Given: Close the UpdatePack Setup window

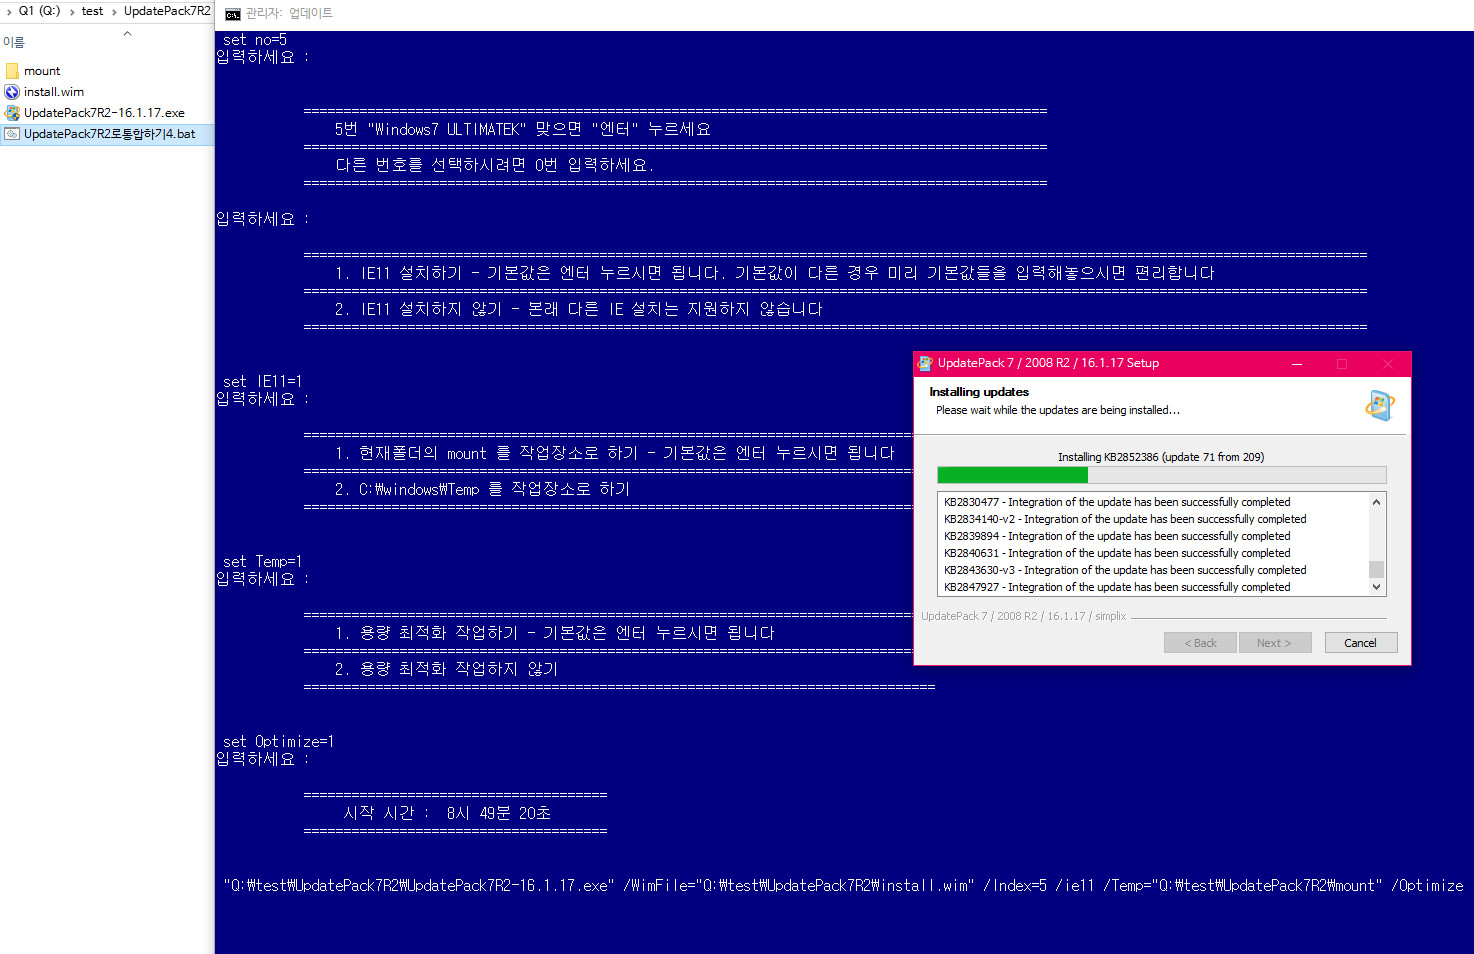Looking at the screenshot, I should point(1387,364).
